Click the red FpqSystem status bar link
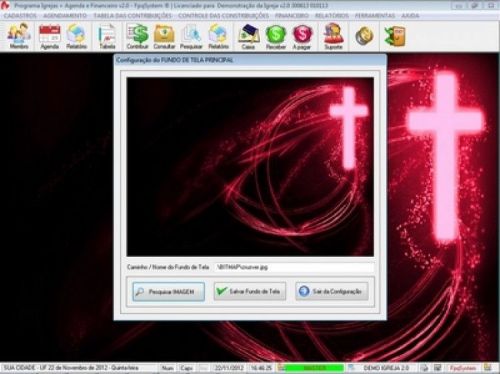 point(463,368)
